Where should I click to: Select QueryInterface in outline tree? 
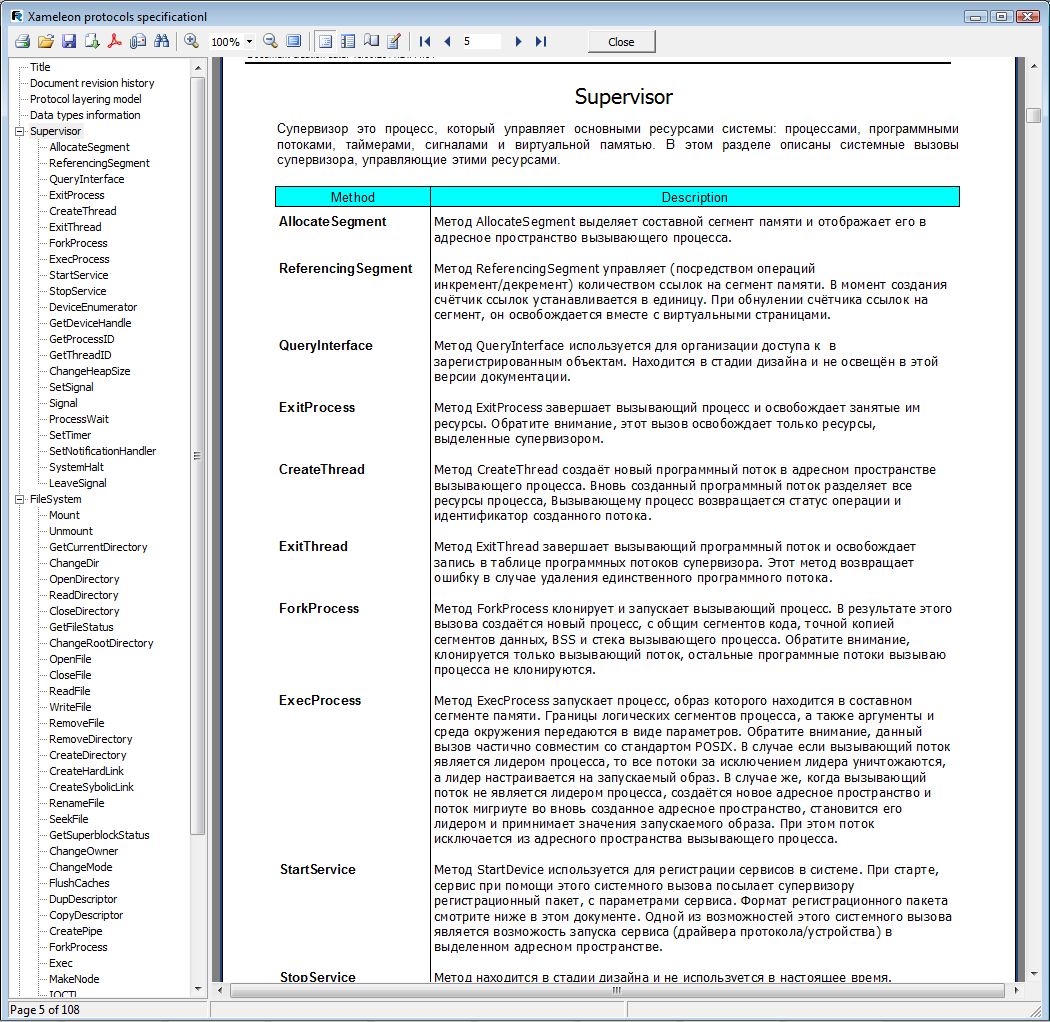click(86, 179)
